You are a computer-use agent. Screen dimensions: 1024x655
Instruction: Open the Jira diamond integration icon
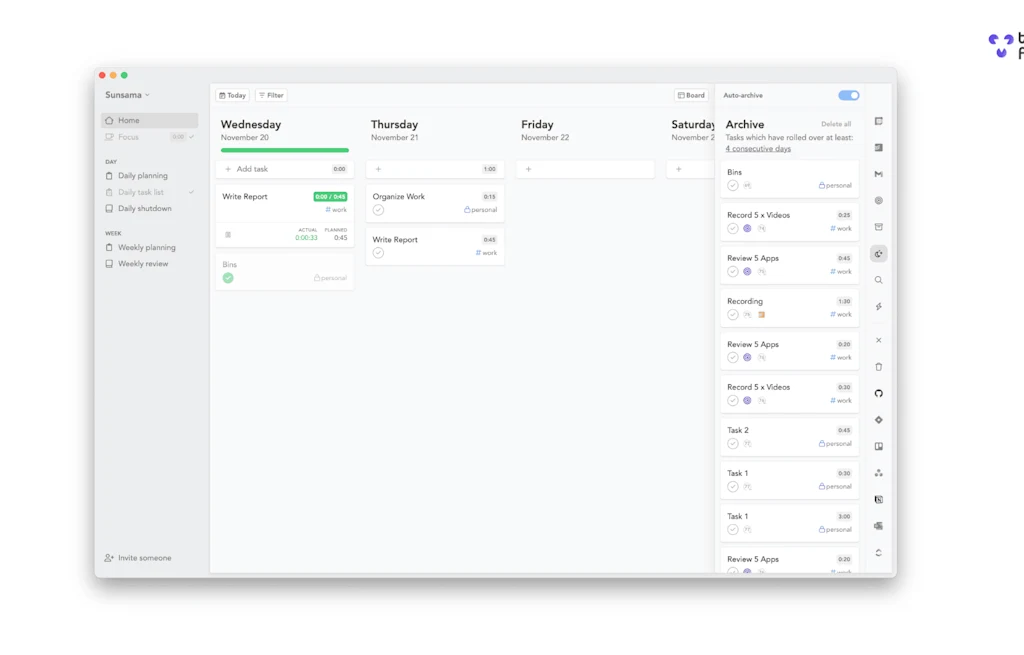[878, 420]
